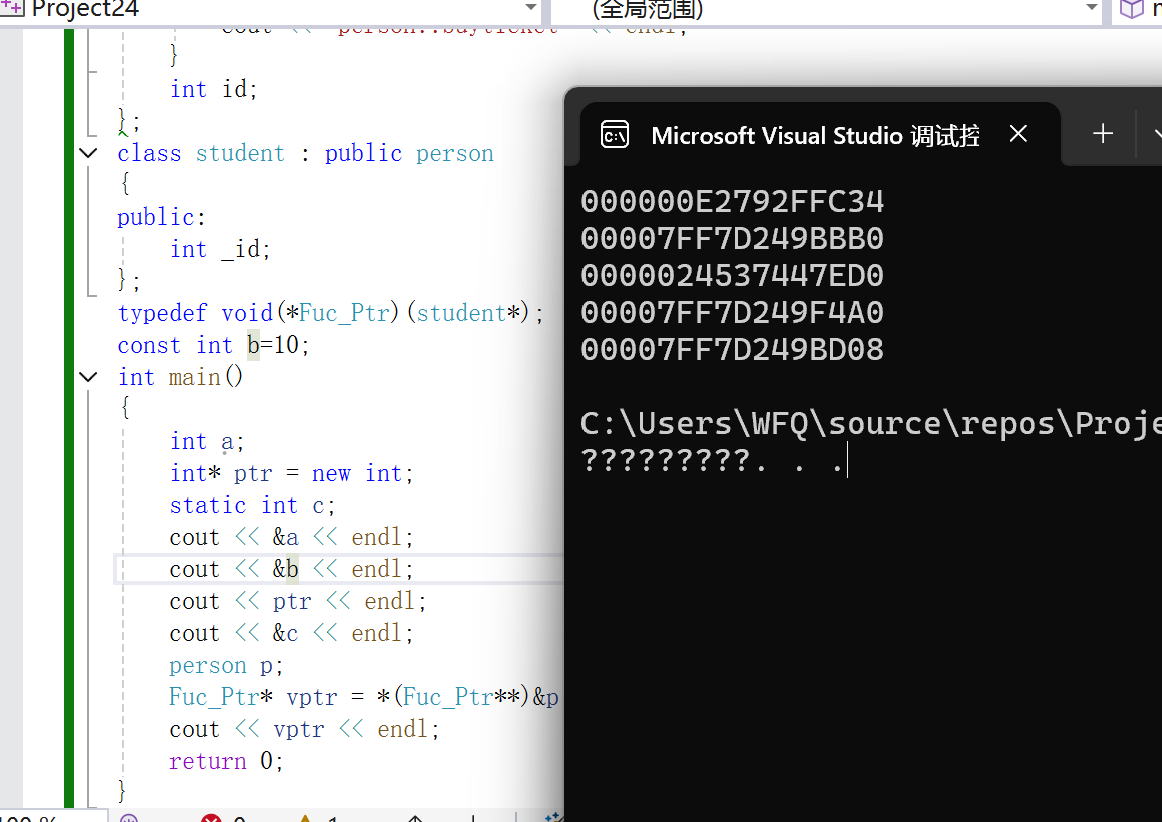Click the 'const int b=10;' line

[x=213, y=345]
